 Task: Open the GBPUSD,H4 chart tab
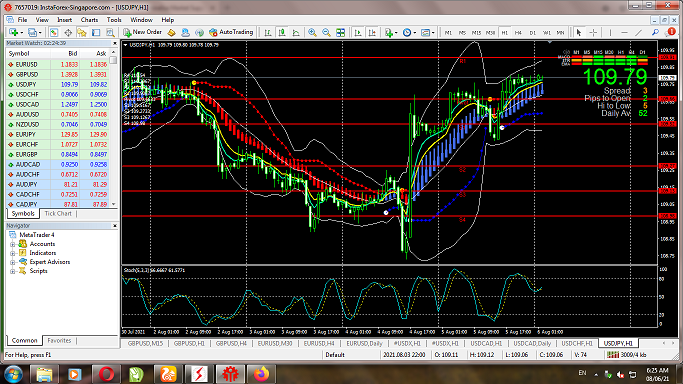(x=231, y=344)
